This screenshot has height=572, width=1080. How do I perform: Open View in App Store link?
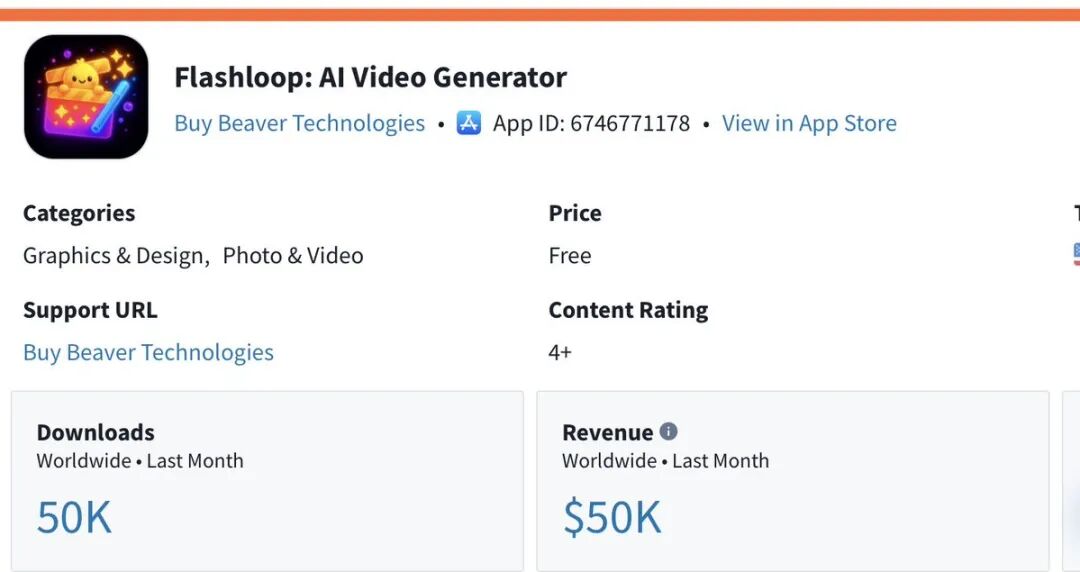[x=809, y=123]
